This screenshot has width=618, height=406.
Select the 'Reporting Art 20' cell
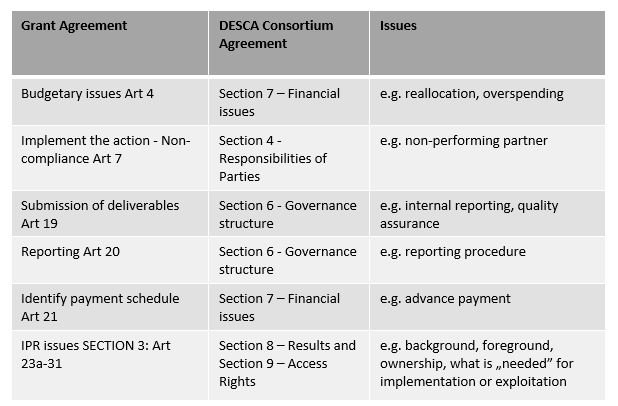click(70, 252)
